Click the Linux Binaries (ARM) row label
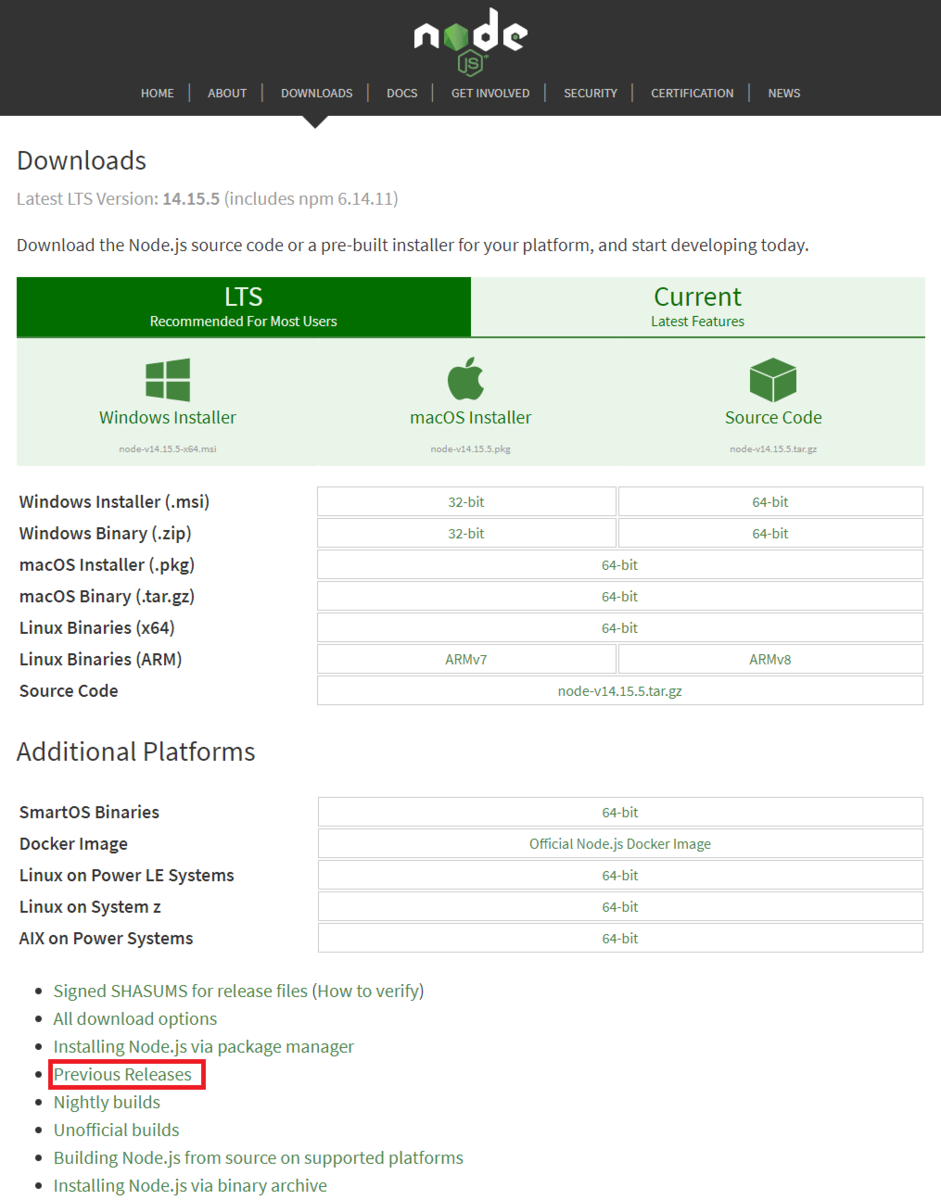The height and width of the screenshot is (1200, 941). (101, 659)
